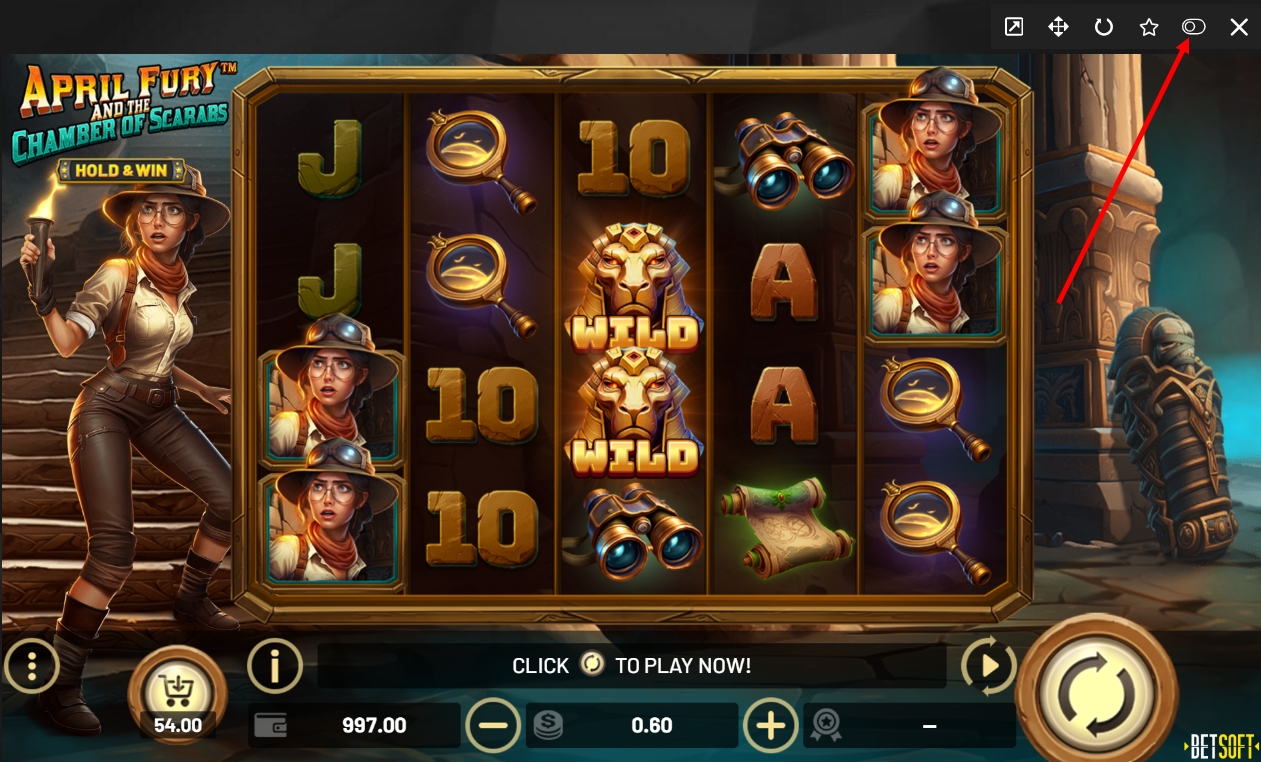Click the balance field showing 997.00

coord(355,726)
